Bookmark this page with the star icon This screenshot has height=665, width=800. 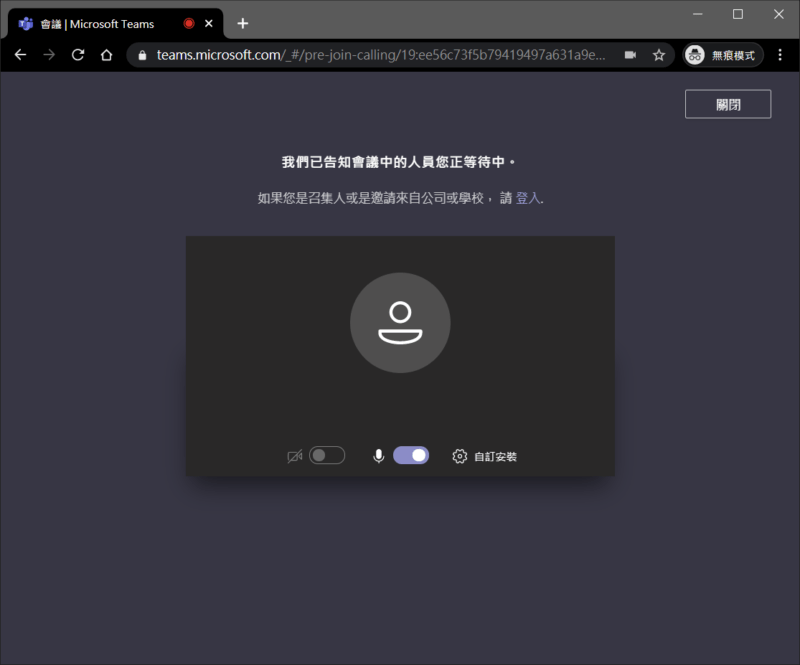click(x=659, y=55)
